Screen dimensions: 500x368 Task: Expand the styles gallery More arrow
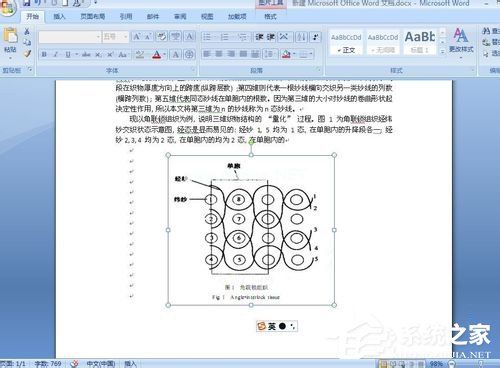pos(442,52)
